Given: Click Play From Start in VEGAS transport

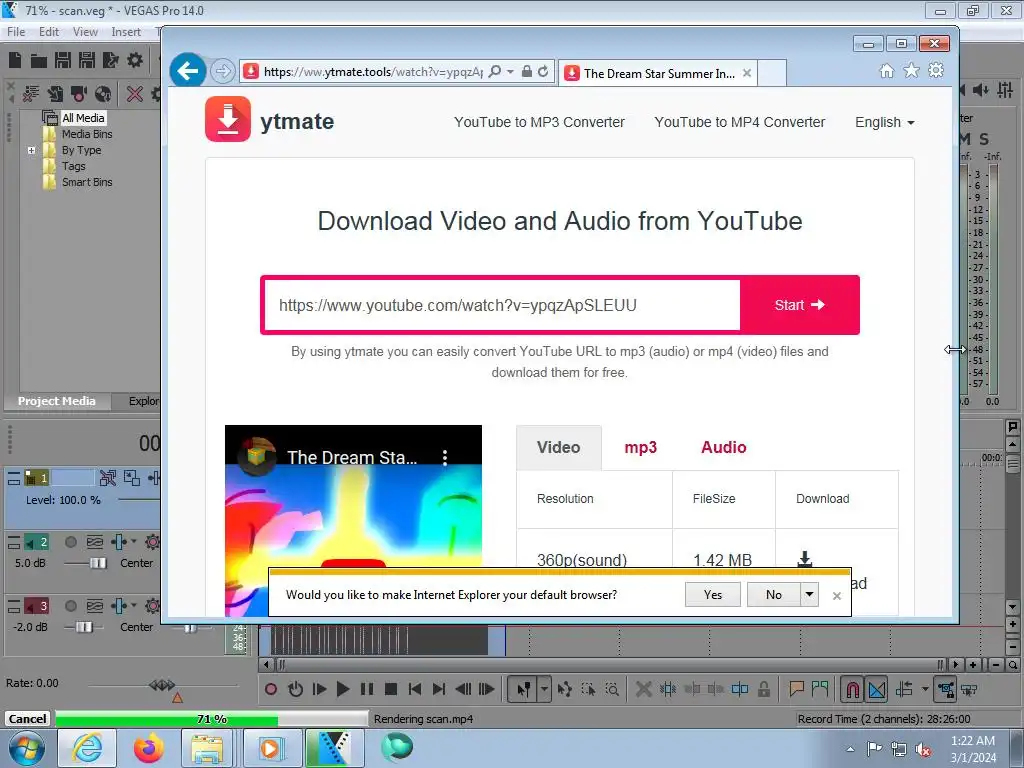Looking at the screenshot, I should (x=319, y=689).
